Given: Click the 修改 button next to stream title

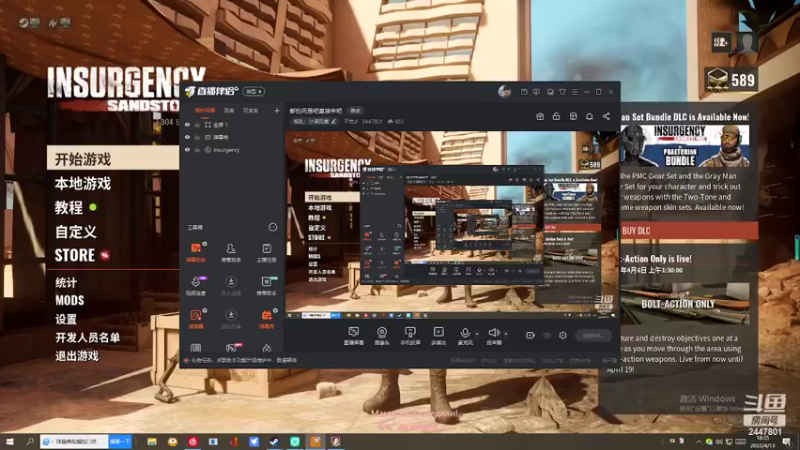Looking at the screenshot, I should coord(355,110).
